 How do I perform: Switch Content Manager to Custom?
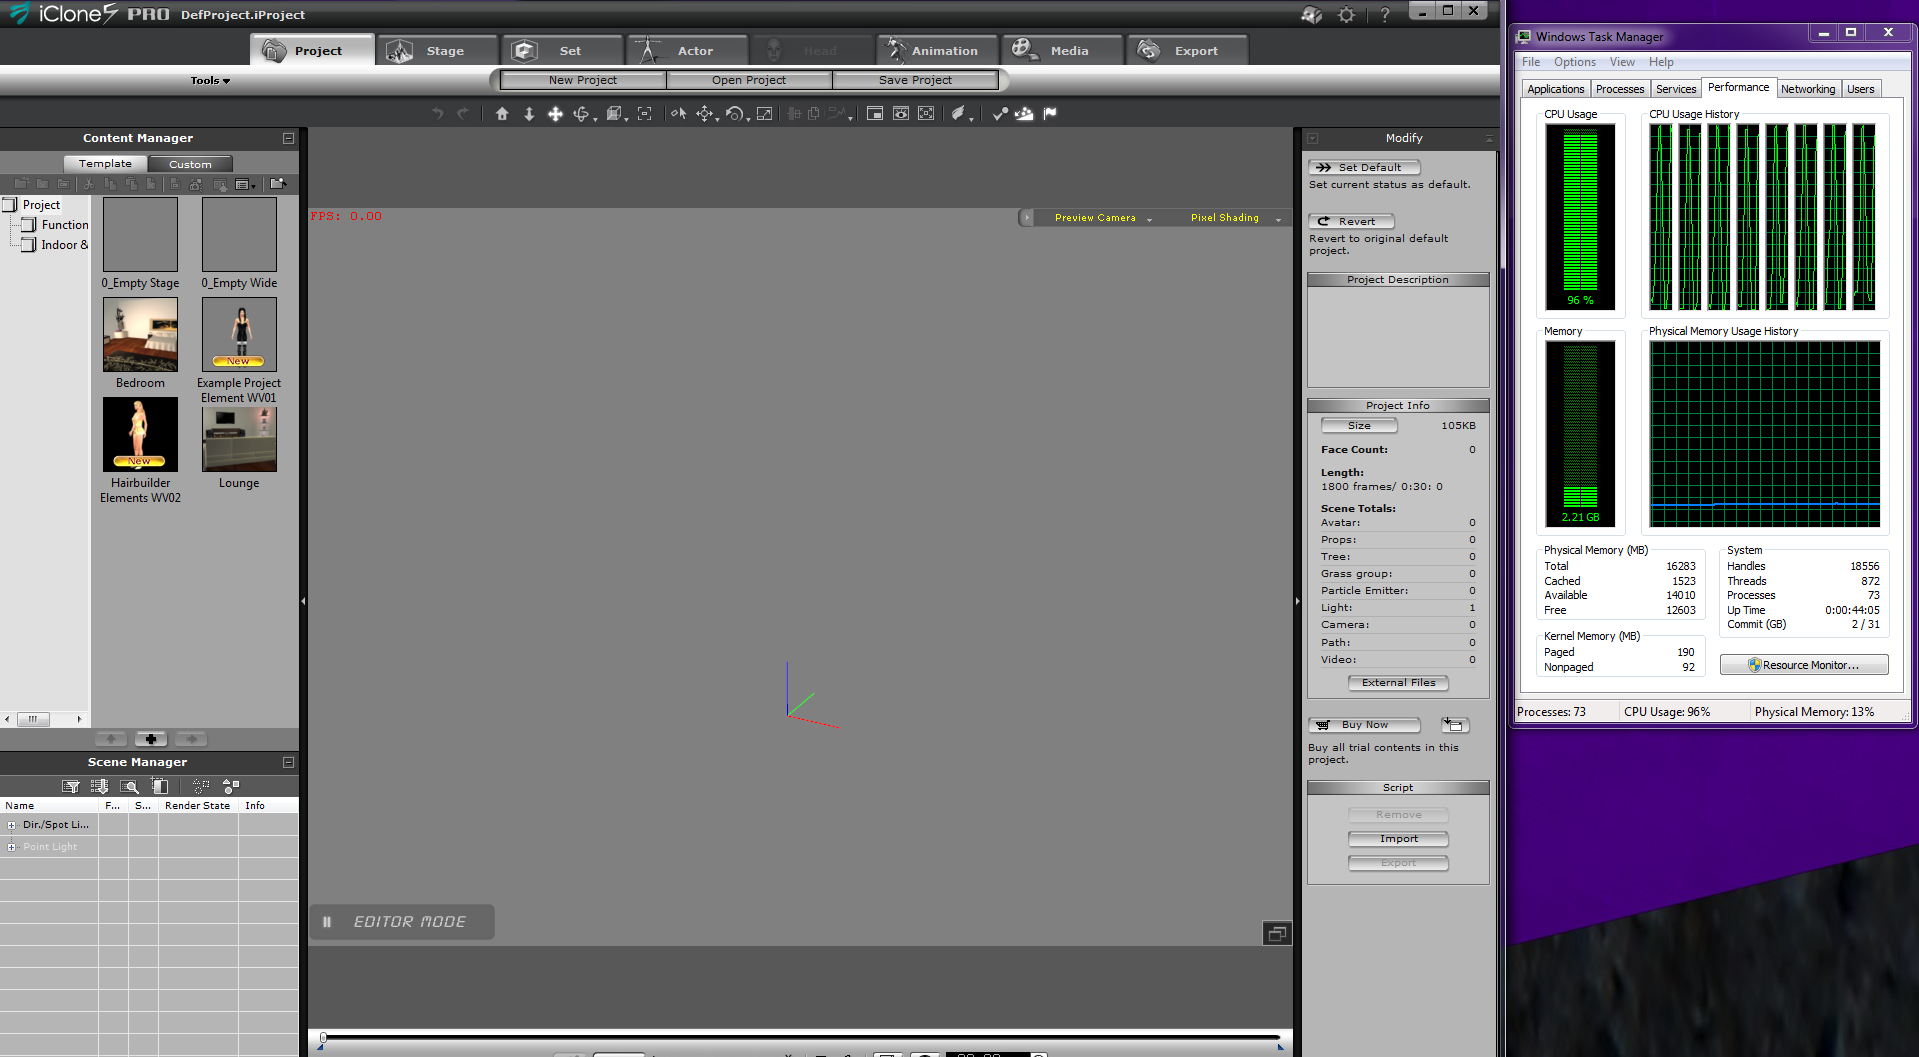[190, 164]
